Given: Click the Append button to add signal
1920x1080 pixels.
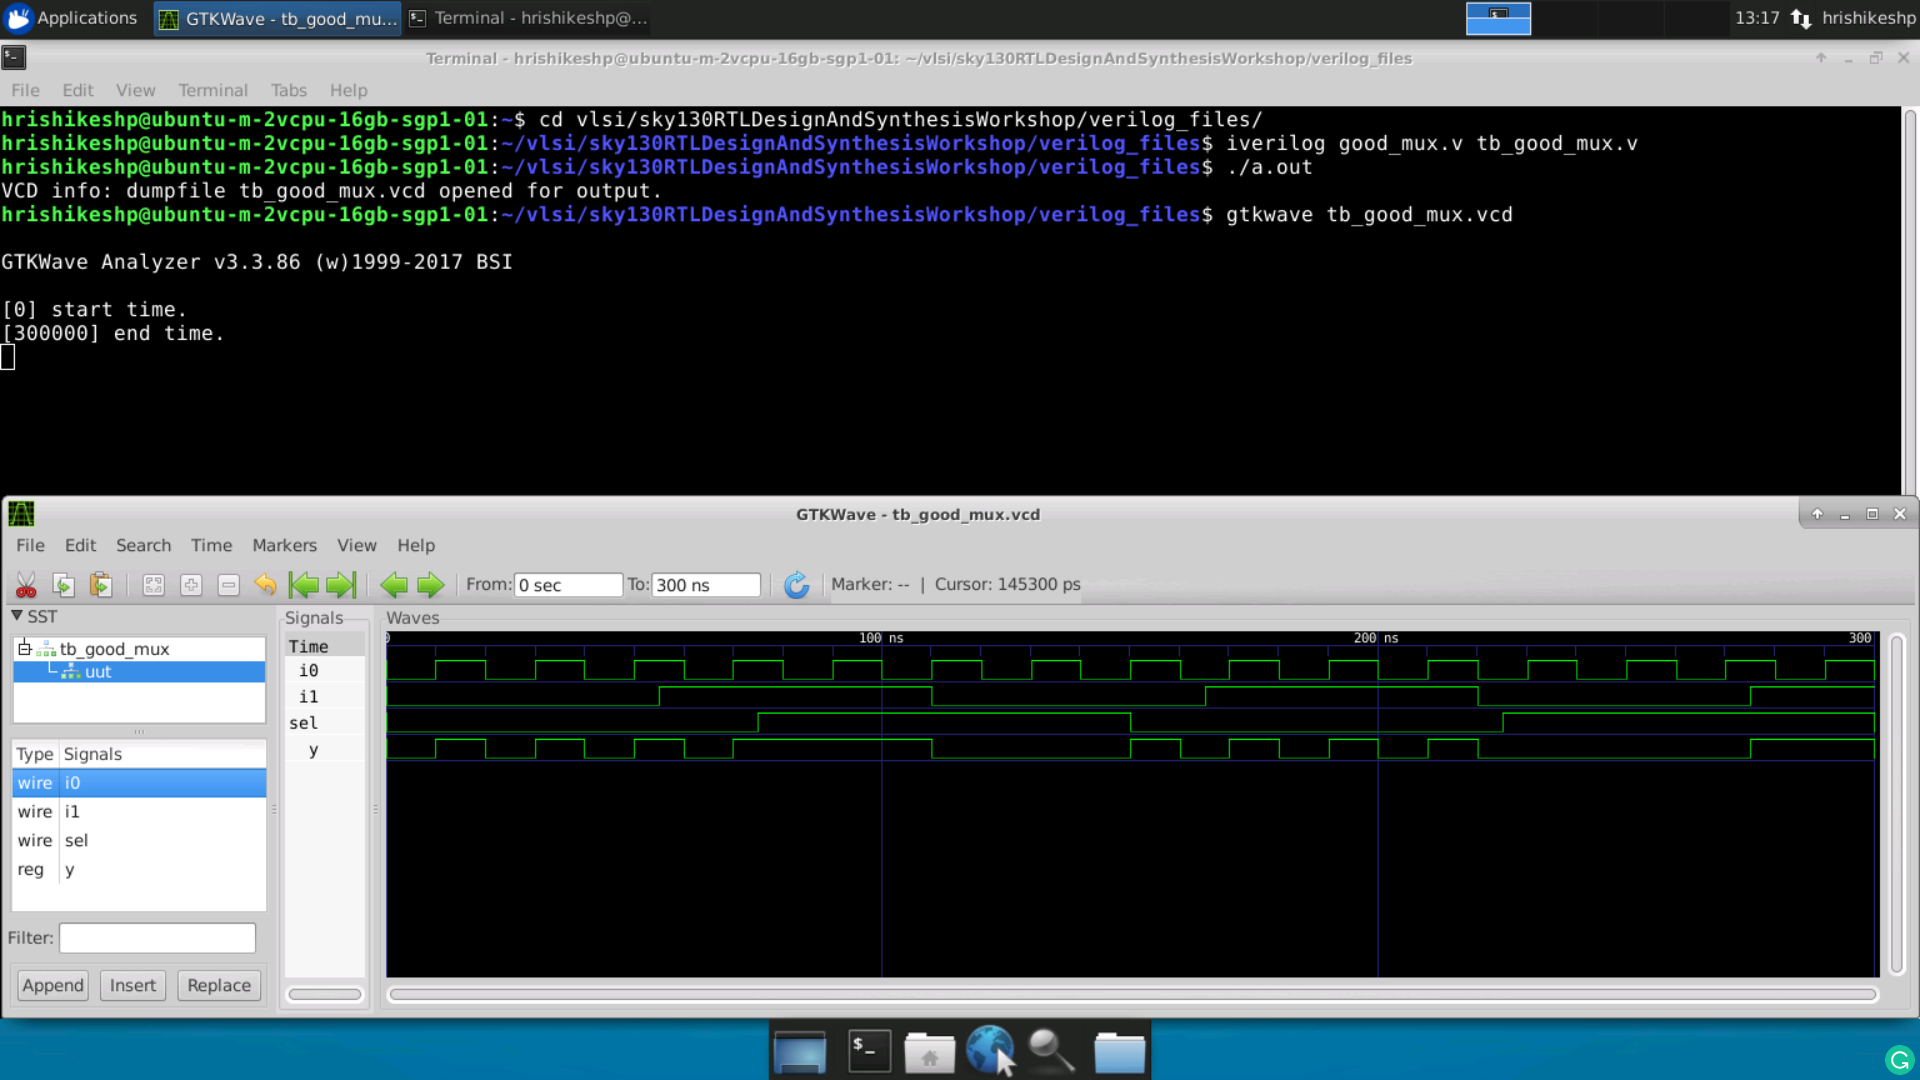Looking at the screenshot, I should coord(53,985).
